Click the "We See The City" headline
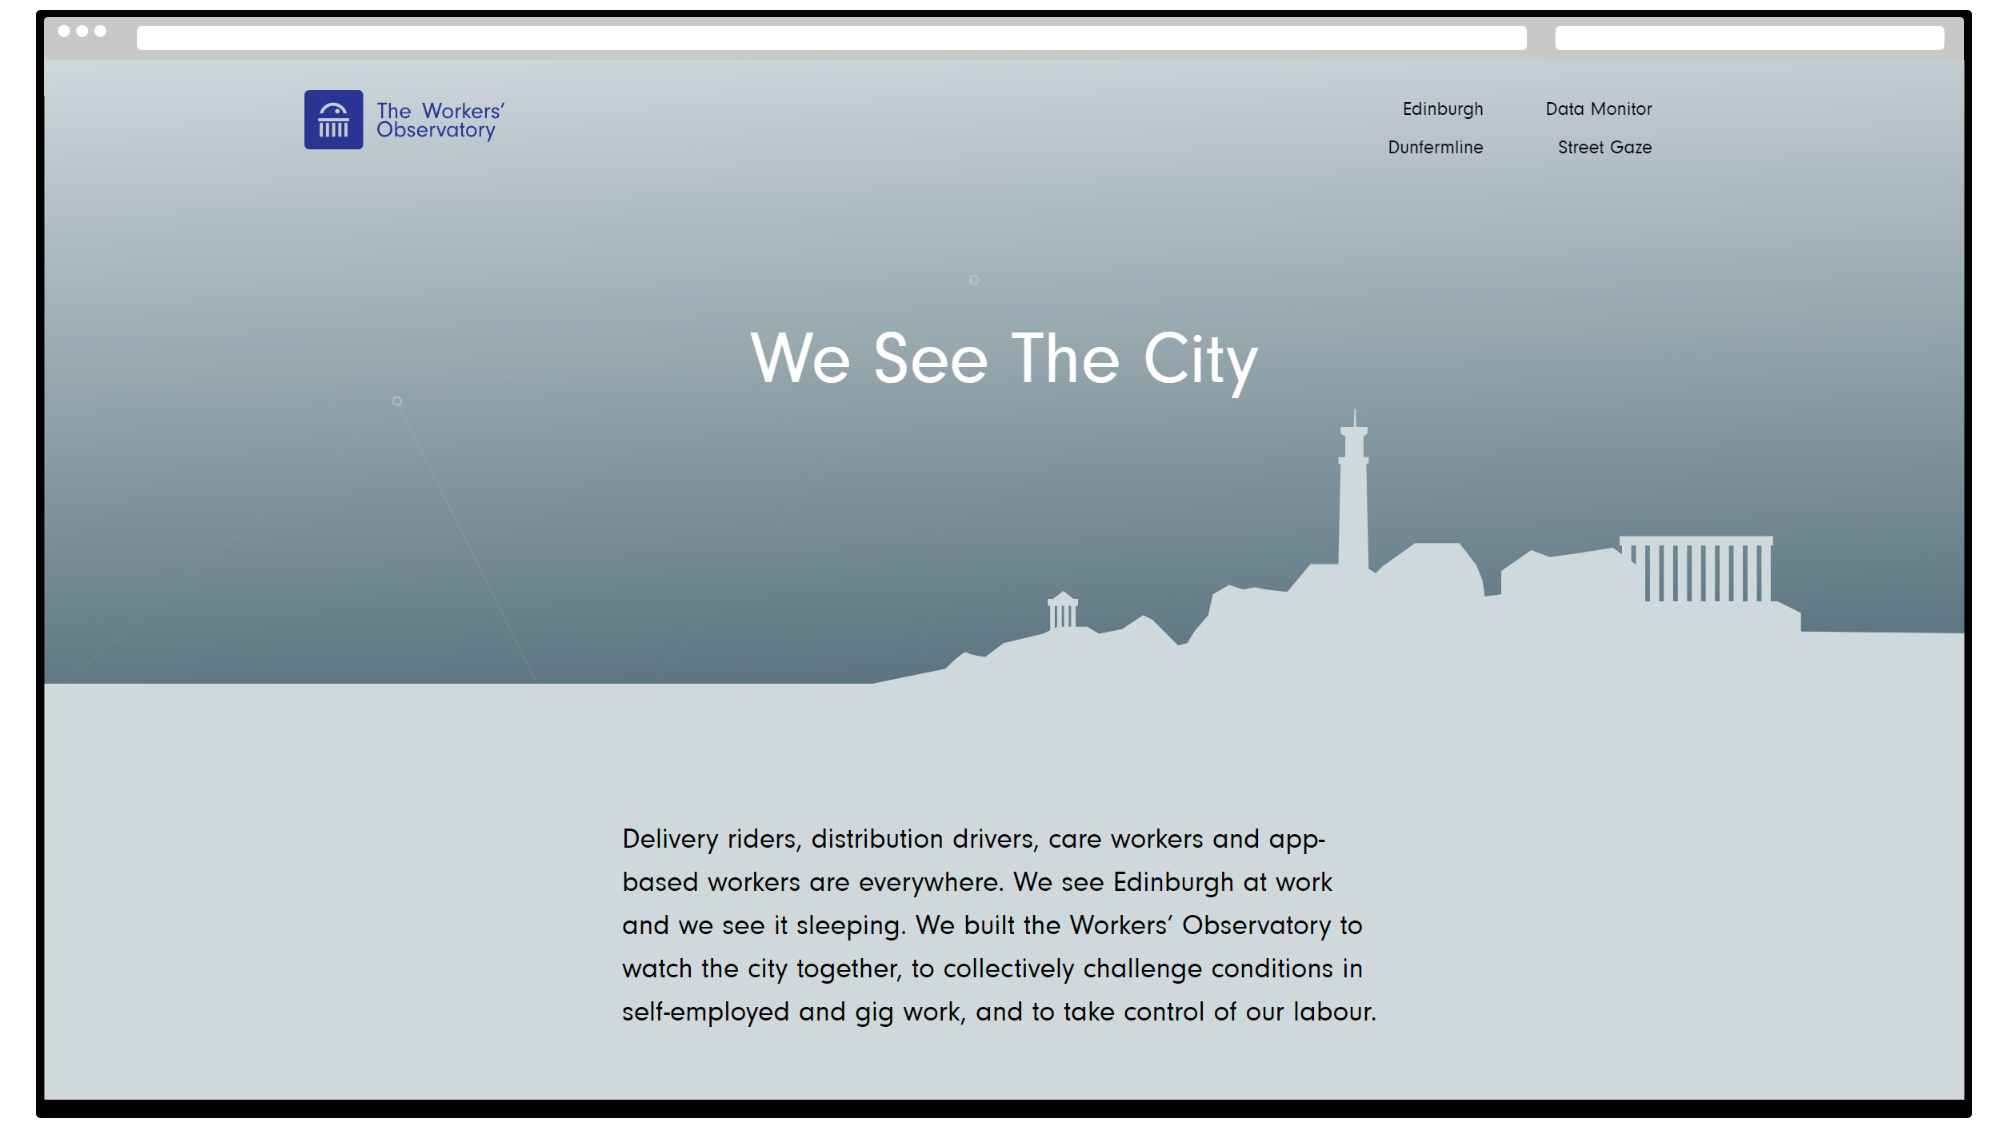Screen dimensions: 2008x1130 [x=1004, y=358]
